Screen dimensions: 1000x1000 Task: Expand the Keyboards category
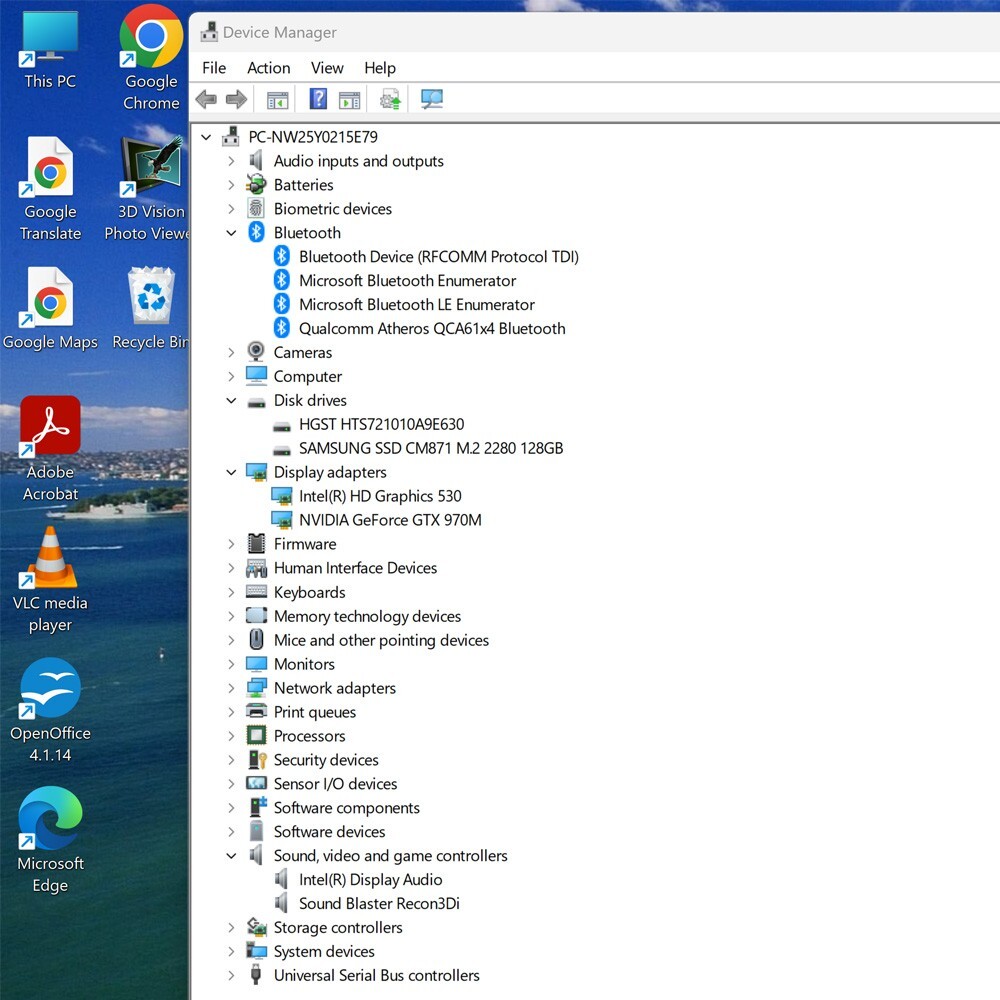[231, 592]
